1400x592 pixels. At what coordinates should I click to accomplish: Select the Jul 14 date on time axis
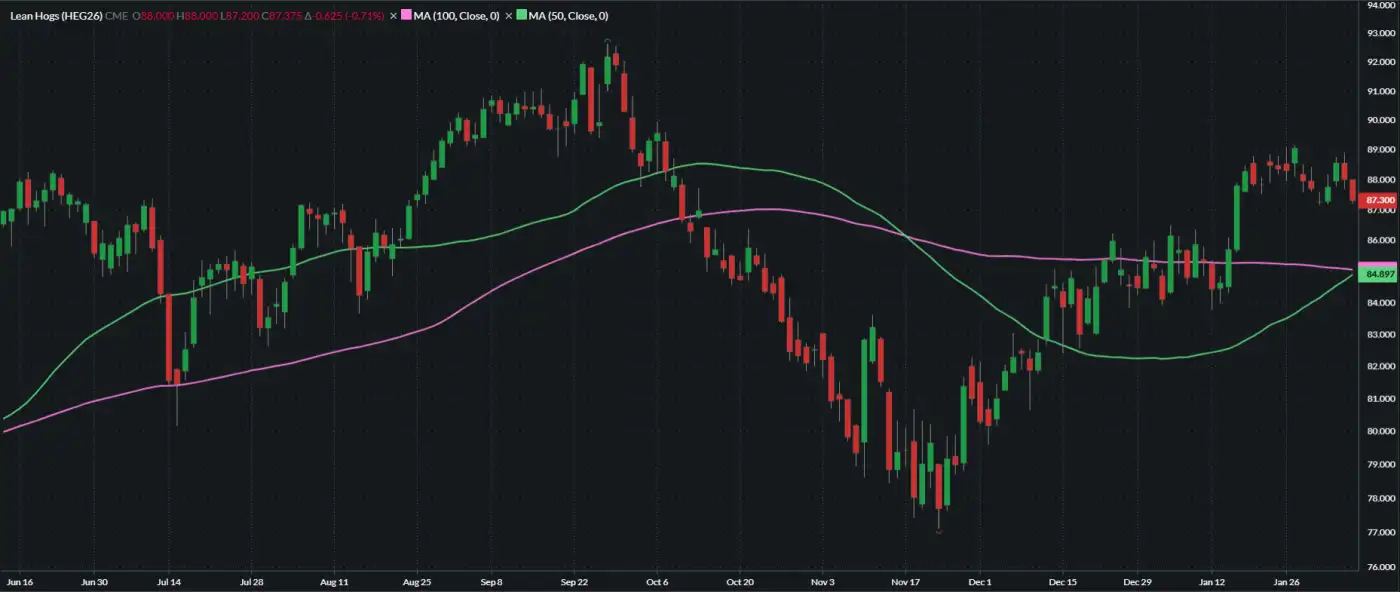click(170, 581)
